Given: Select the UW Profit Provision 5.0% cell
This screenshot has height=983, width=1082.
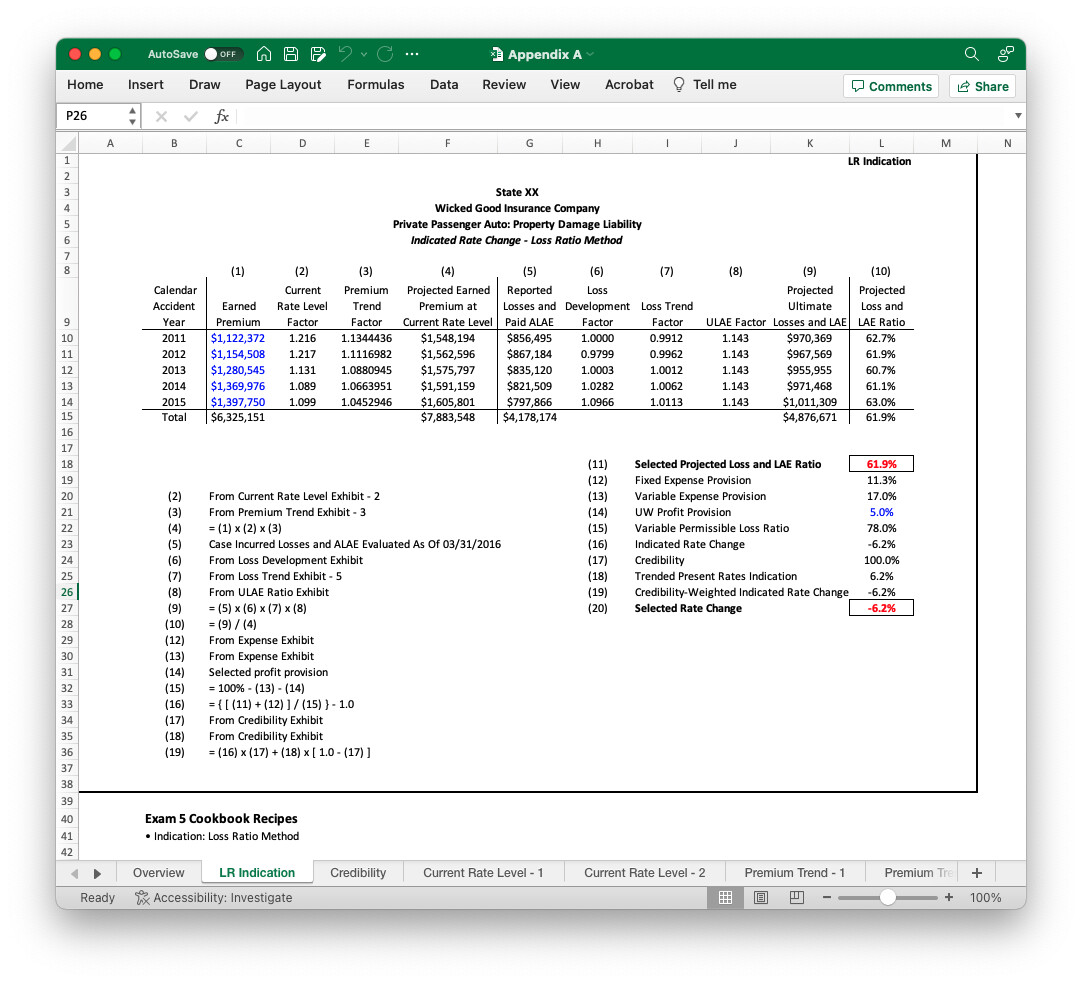Looking at the screenshot, I should click(x=881, y=512).
